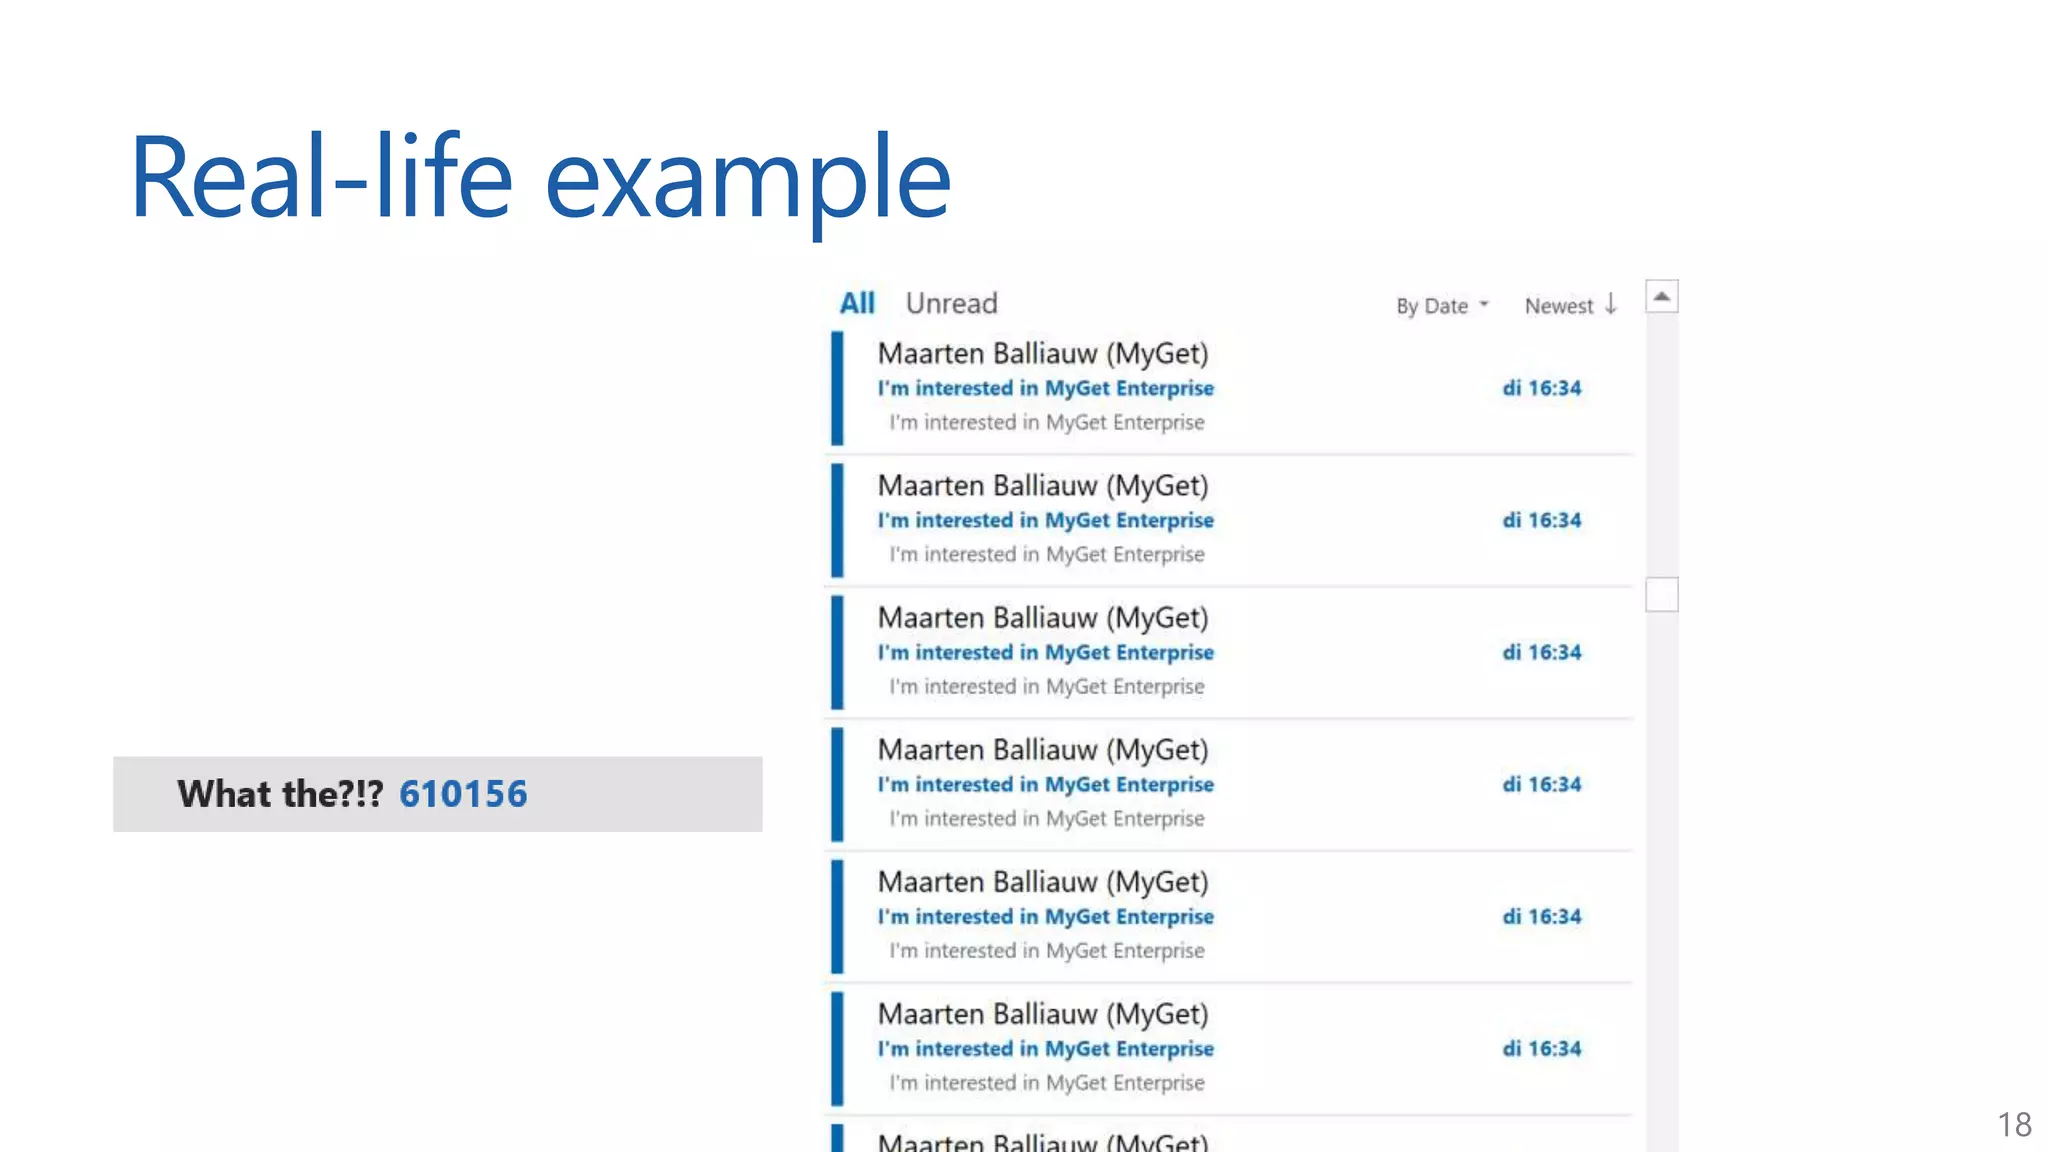Image resolution: width=2048 pixels, height=1152 pixels.
Task: Click the Real-life example slide title
Action: tap(540, 178)
